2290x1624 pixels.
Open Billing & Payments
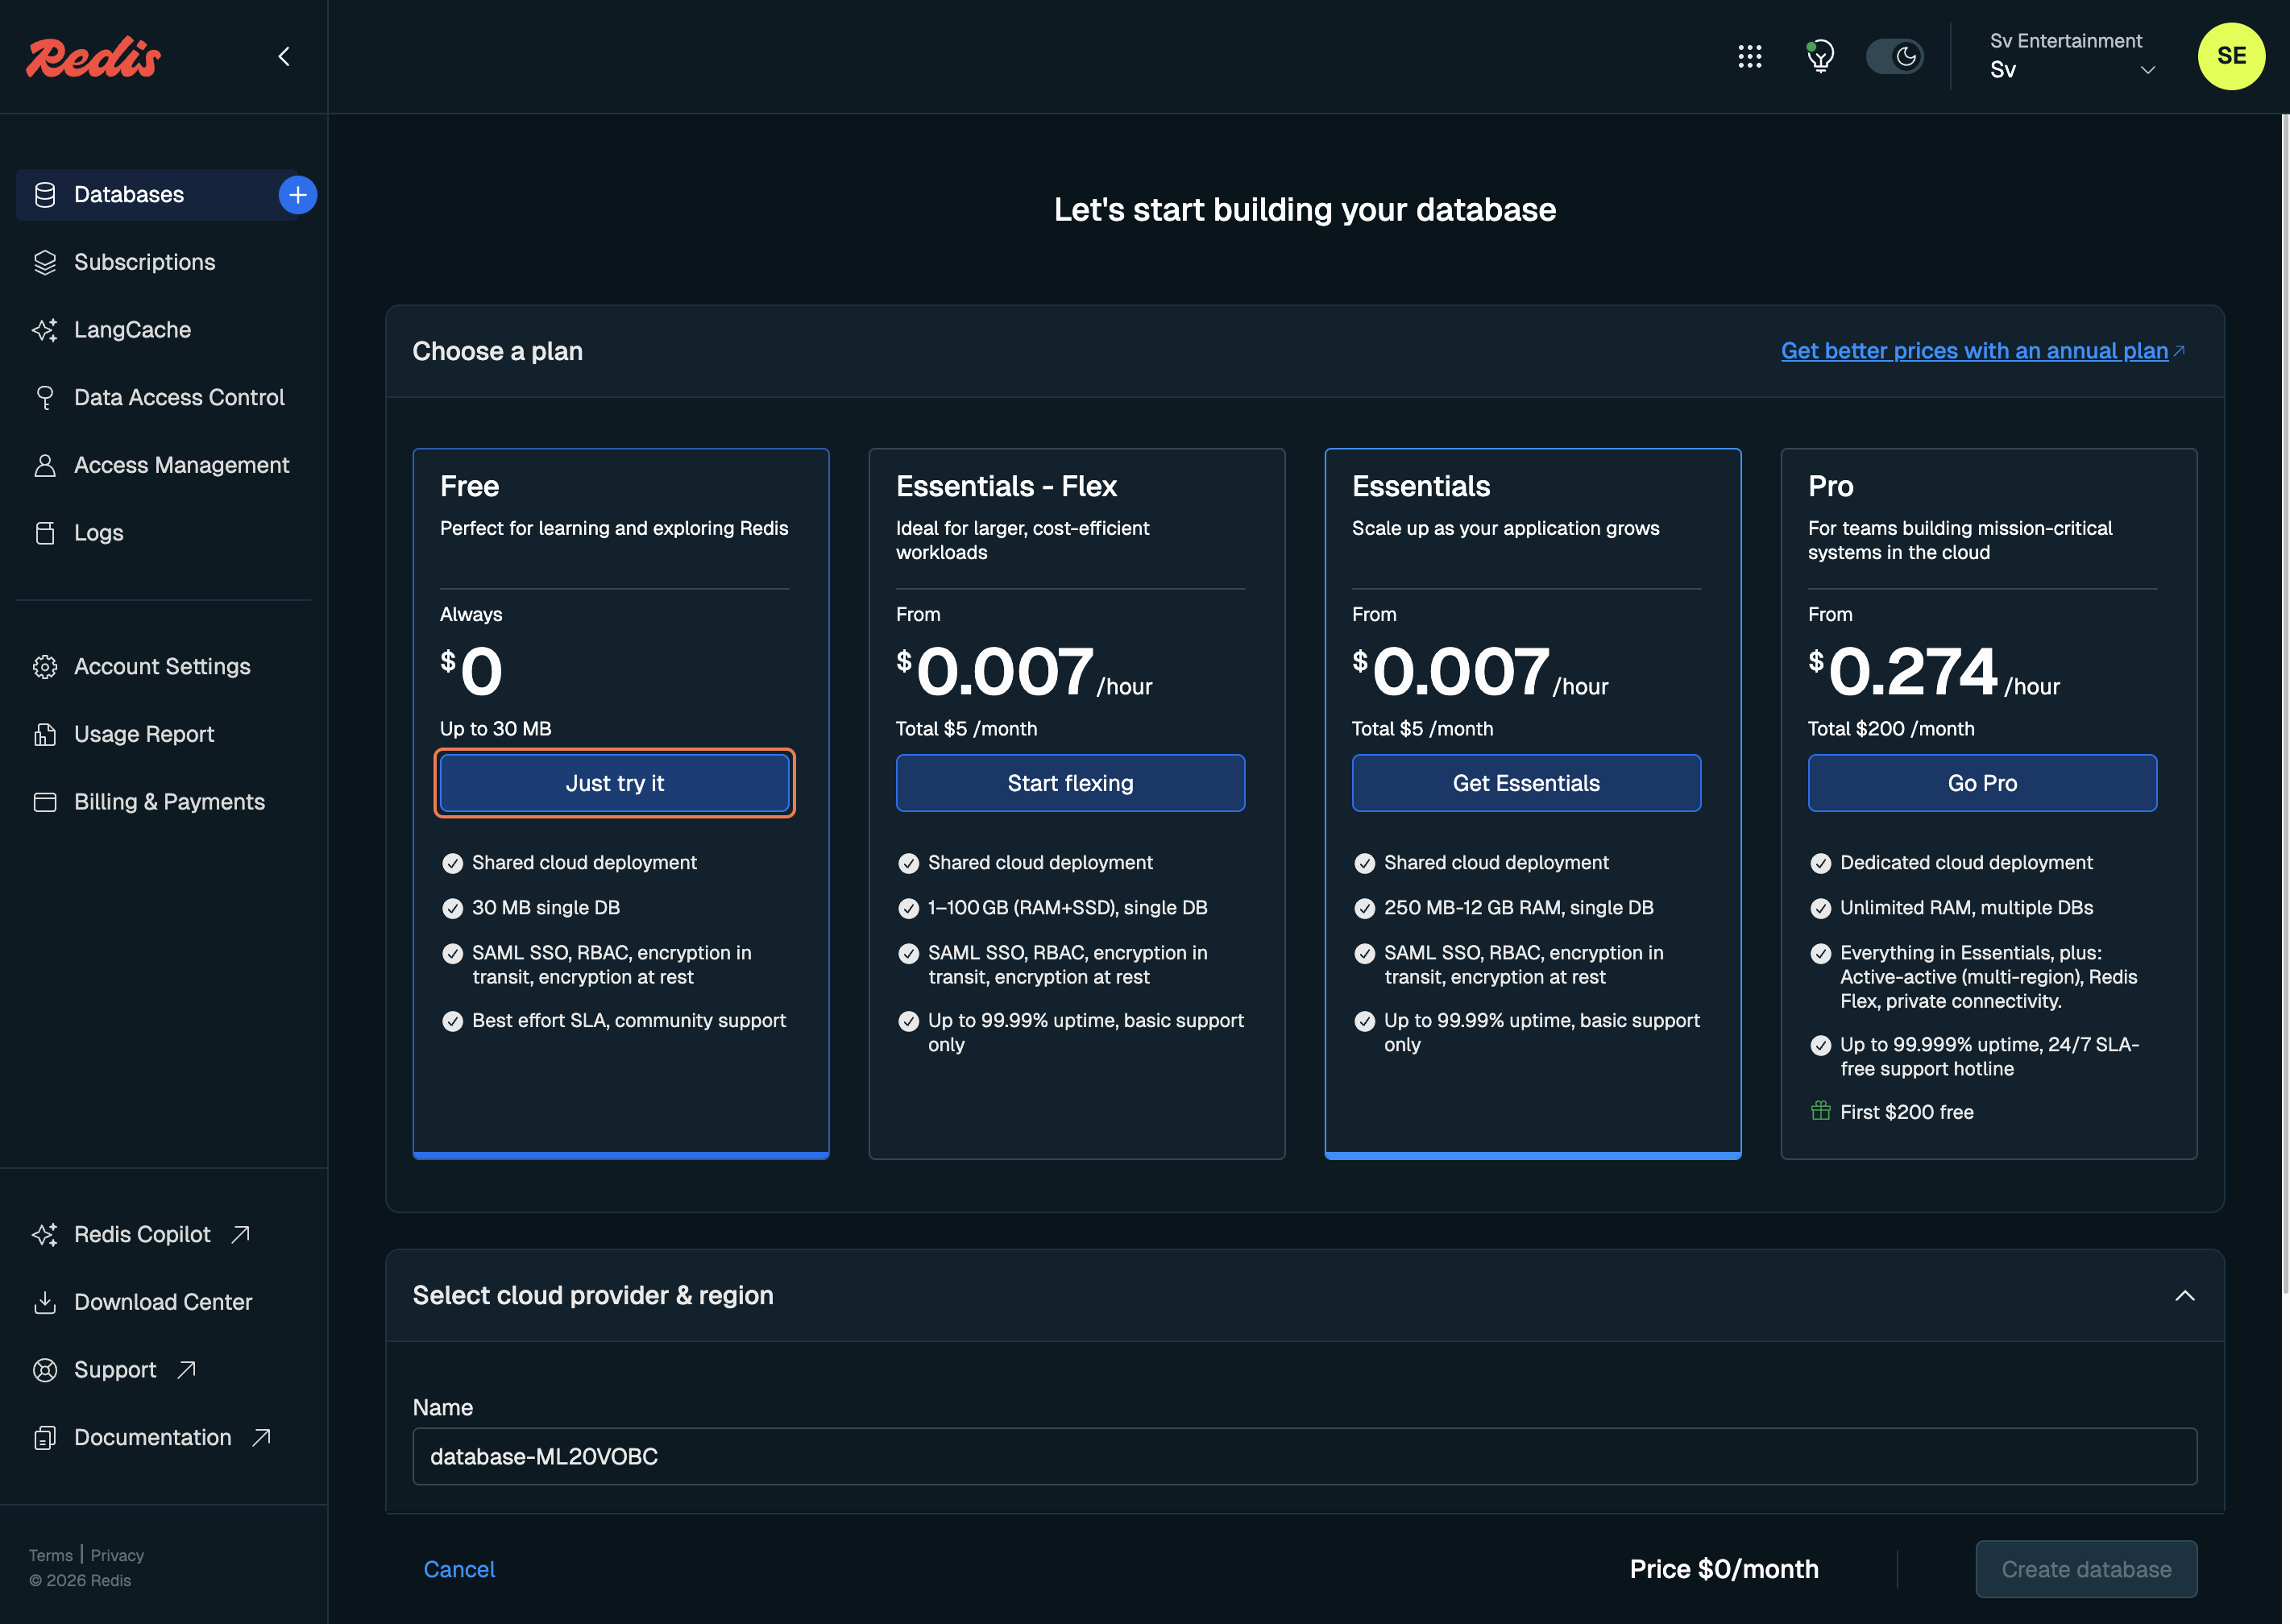coord(168,801)
